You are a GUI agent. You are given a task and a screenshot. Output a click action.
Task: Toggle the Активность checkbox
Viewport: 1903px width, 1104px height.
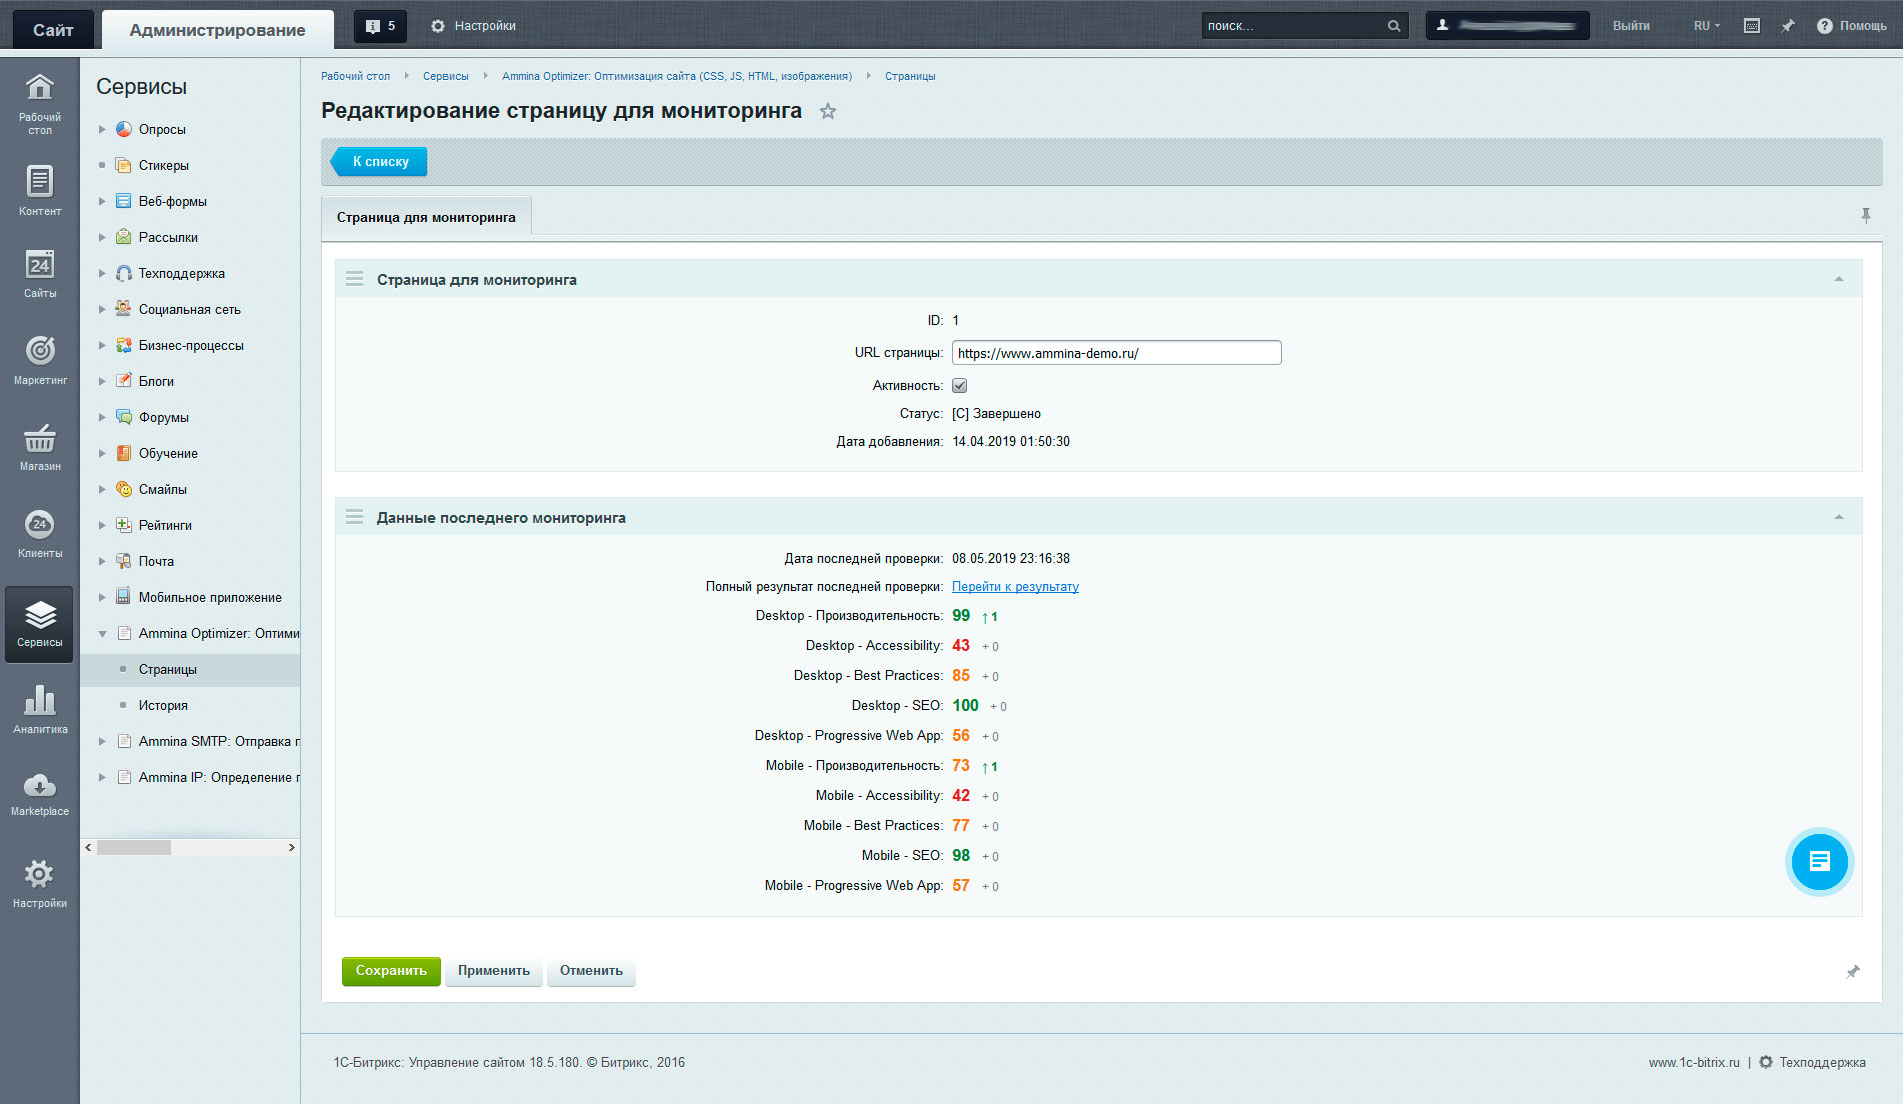tap(959, 385)
